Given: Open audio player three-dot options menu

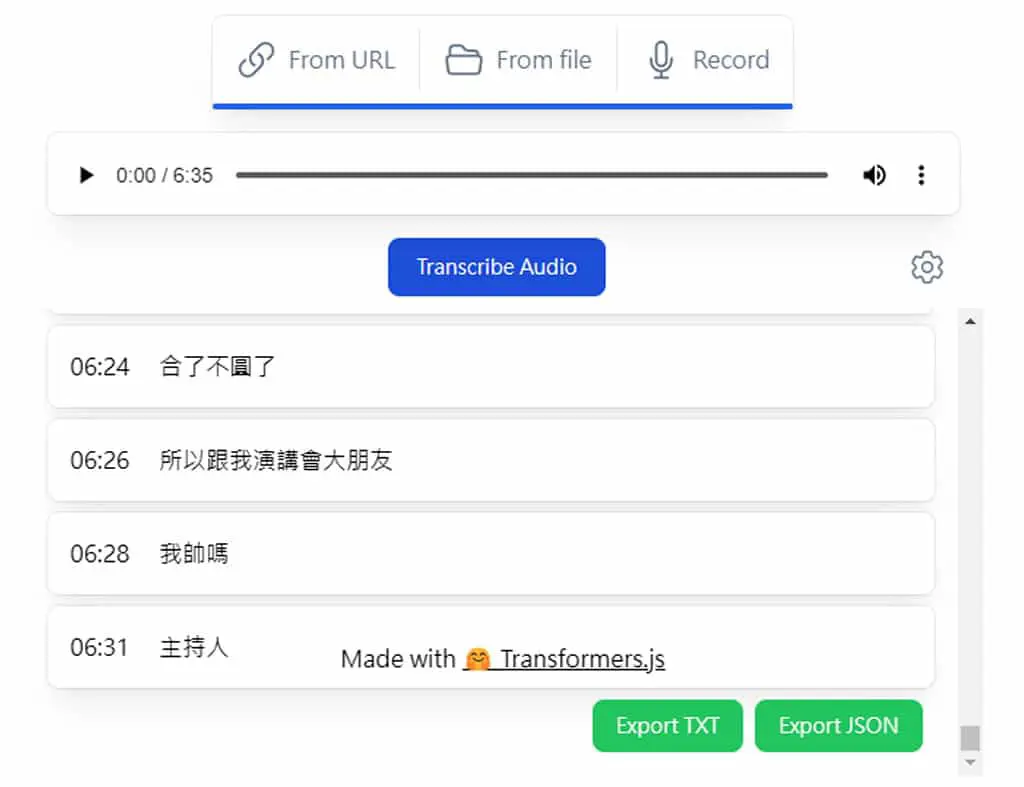Looking at the screenshot, I should (921, 175).
